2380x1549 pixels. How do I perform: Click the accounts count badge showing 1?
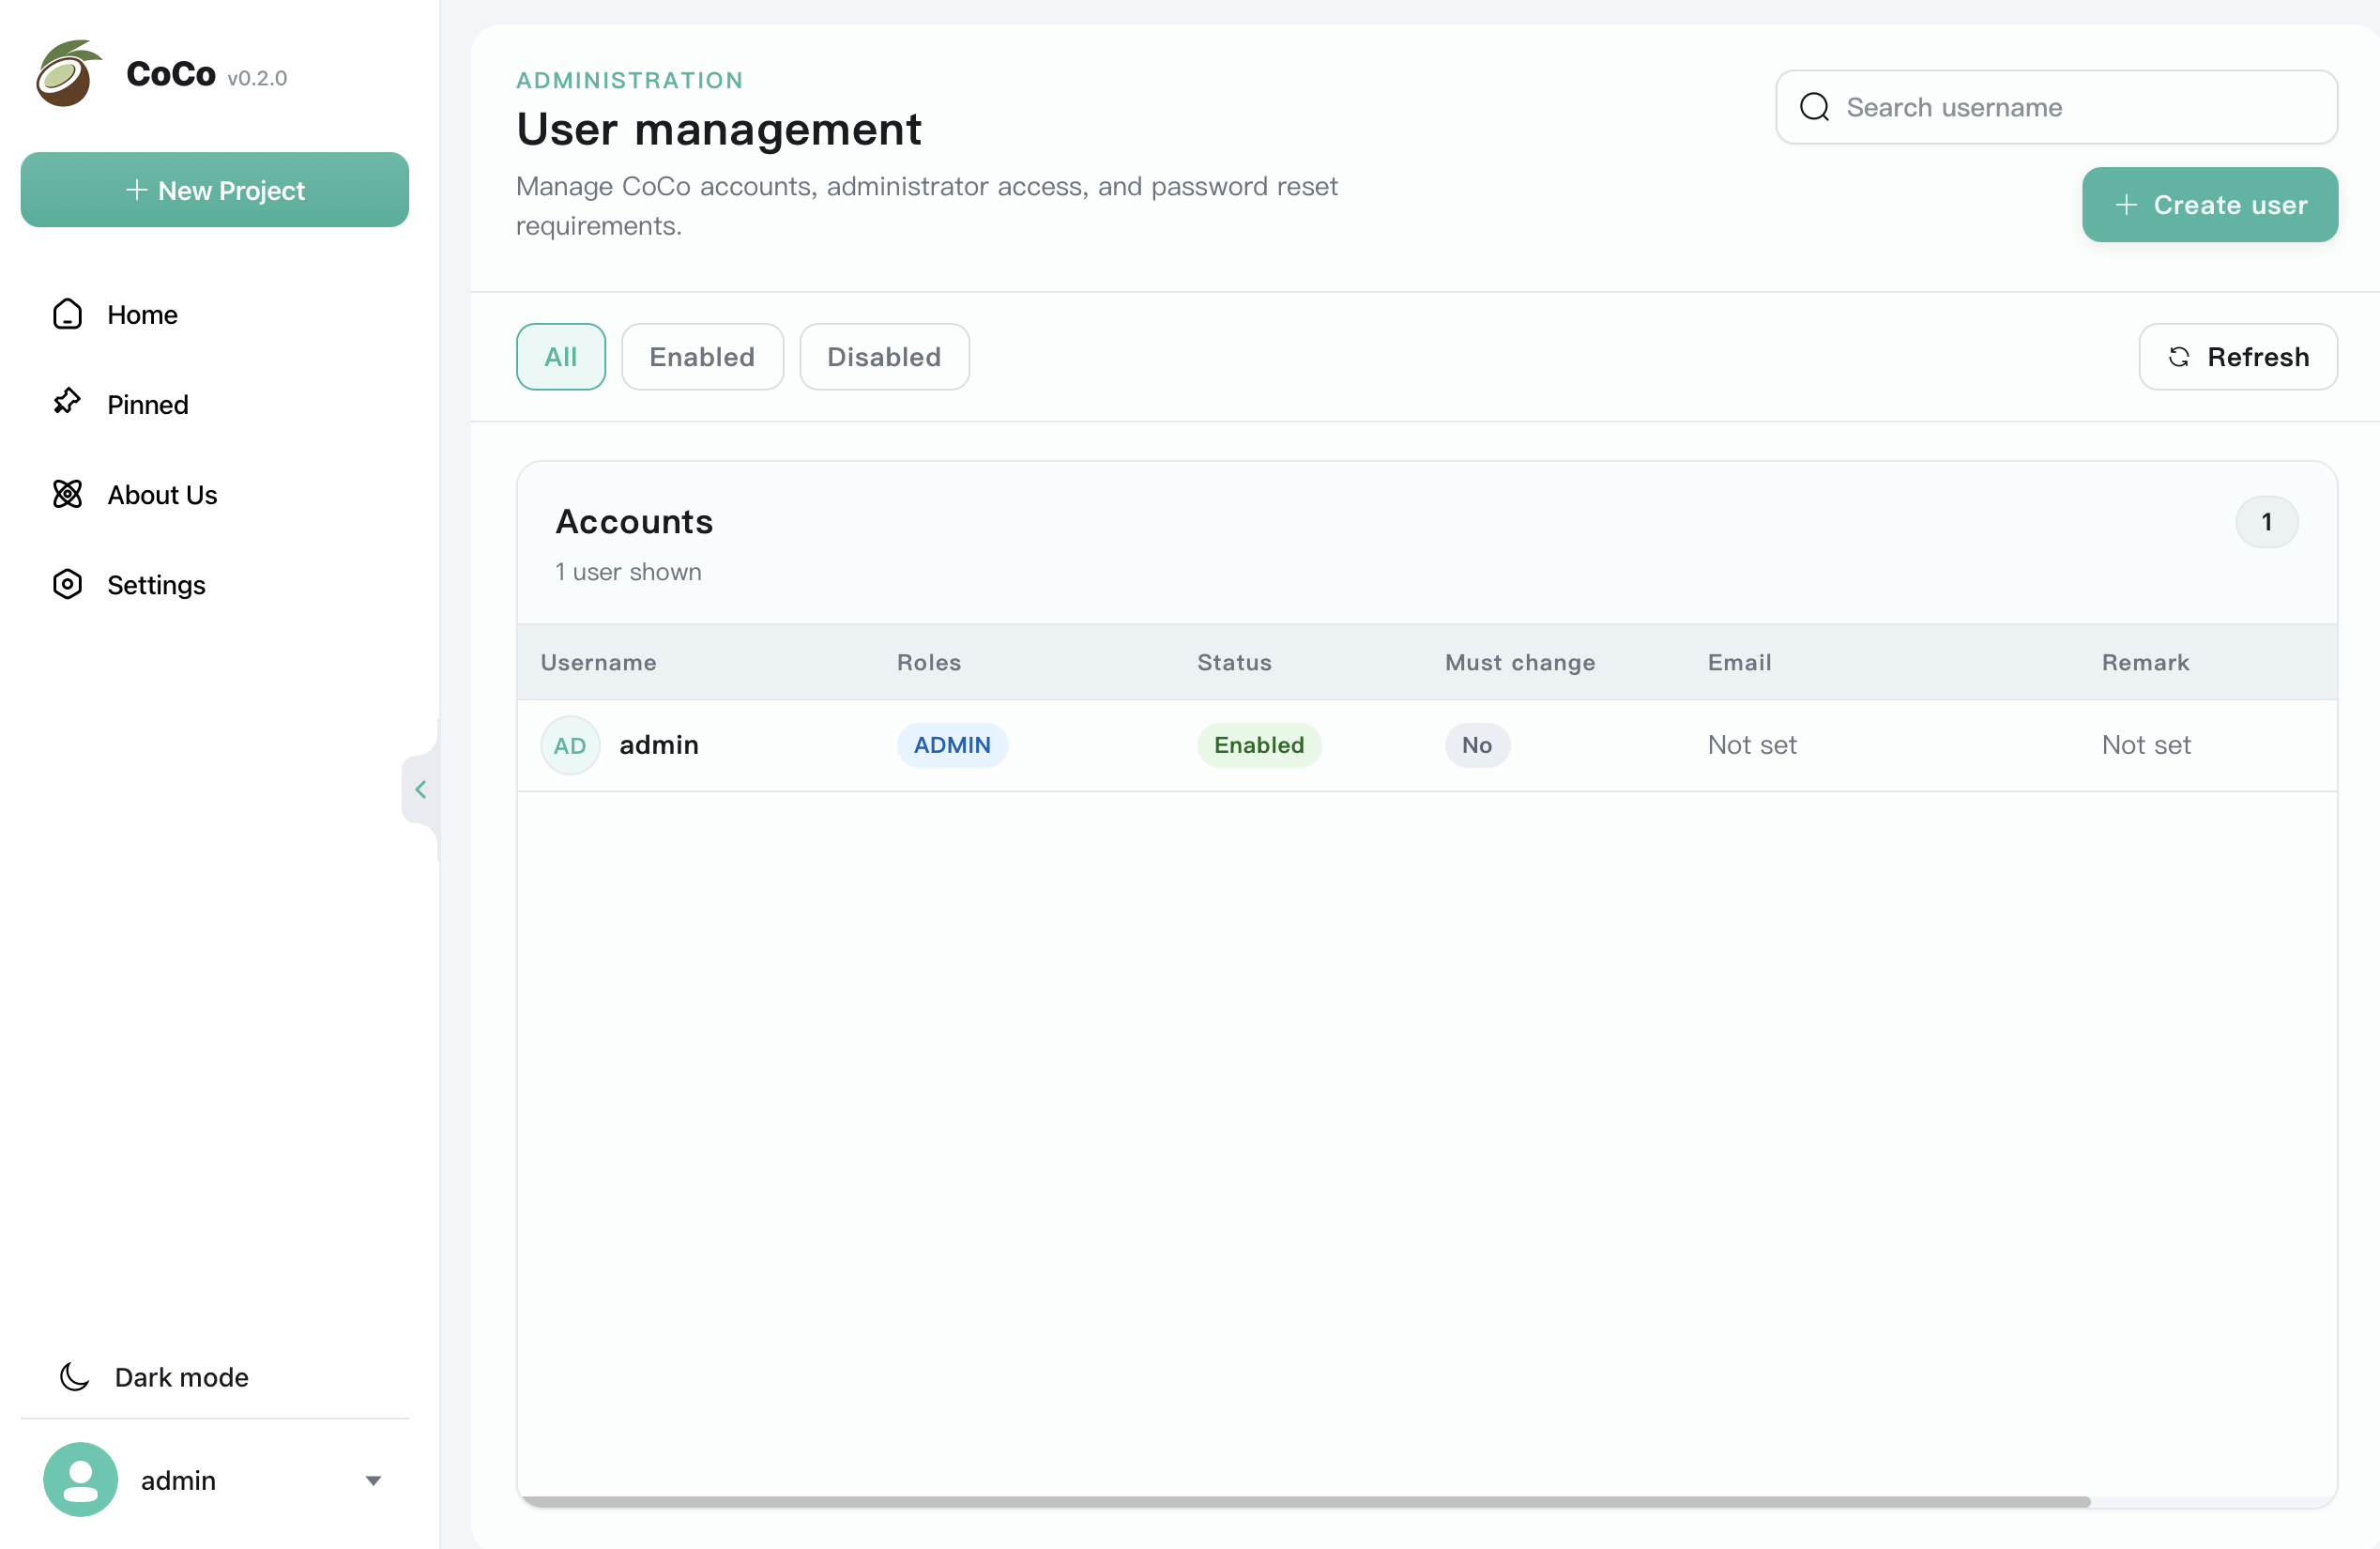[2267, 522]
